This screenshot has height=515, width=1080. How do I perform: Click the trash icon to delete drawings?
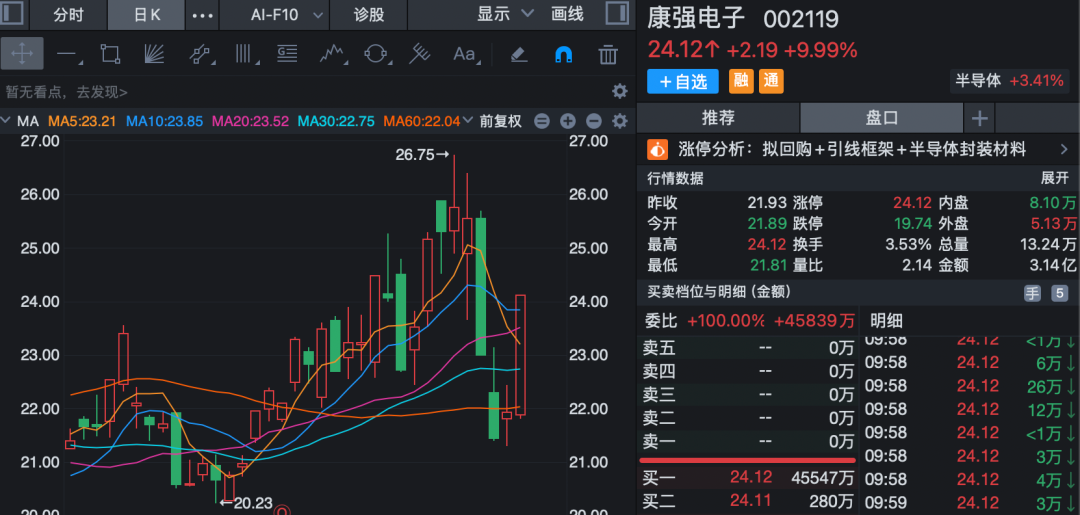tap(608, 54)
